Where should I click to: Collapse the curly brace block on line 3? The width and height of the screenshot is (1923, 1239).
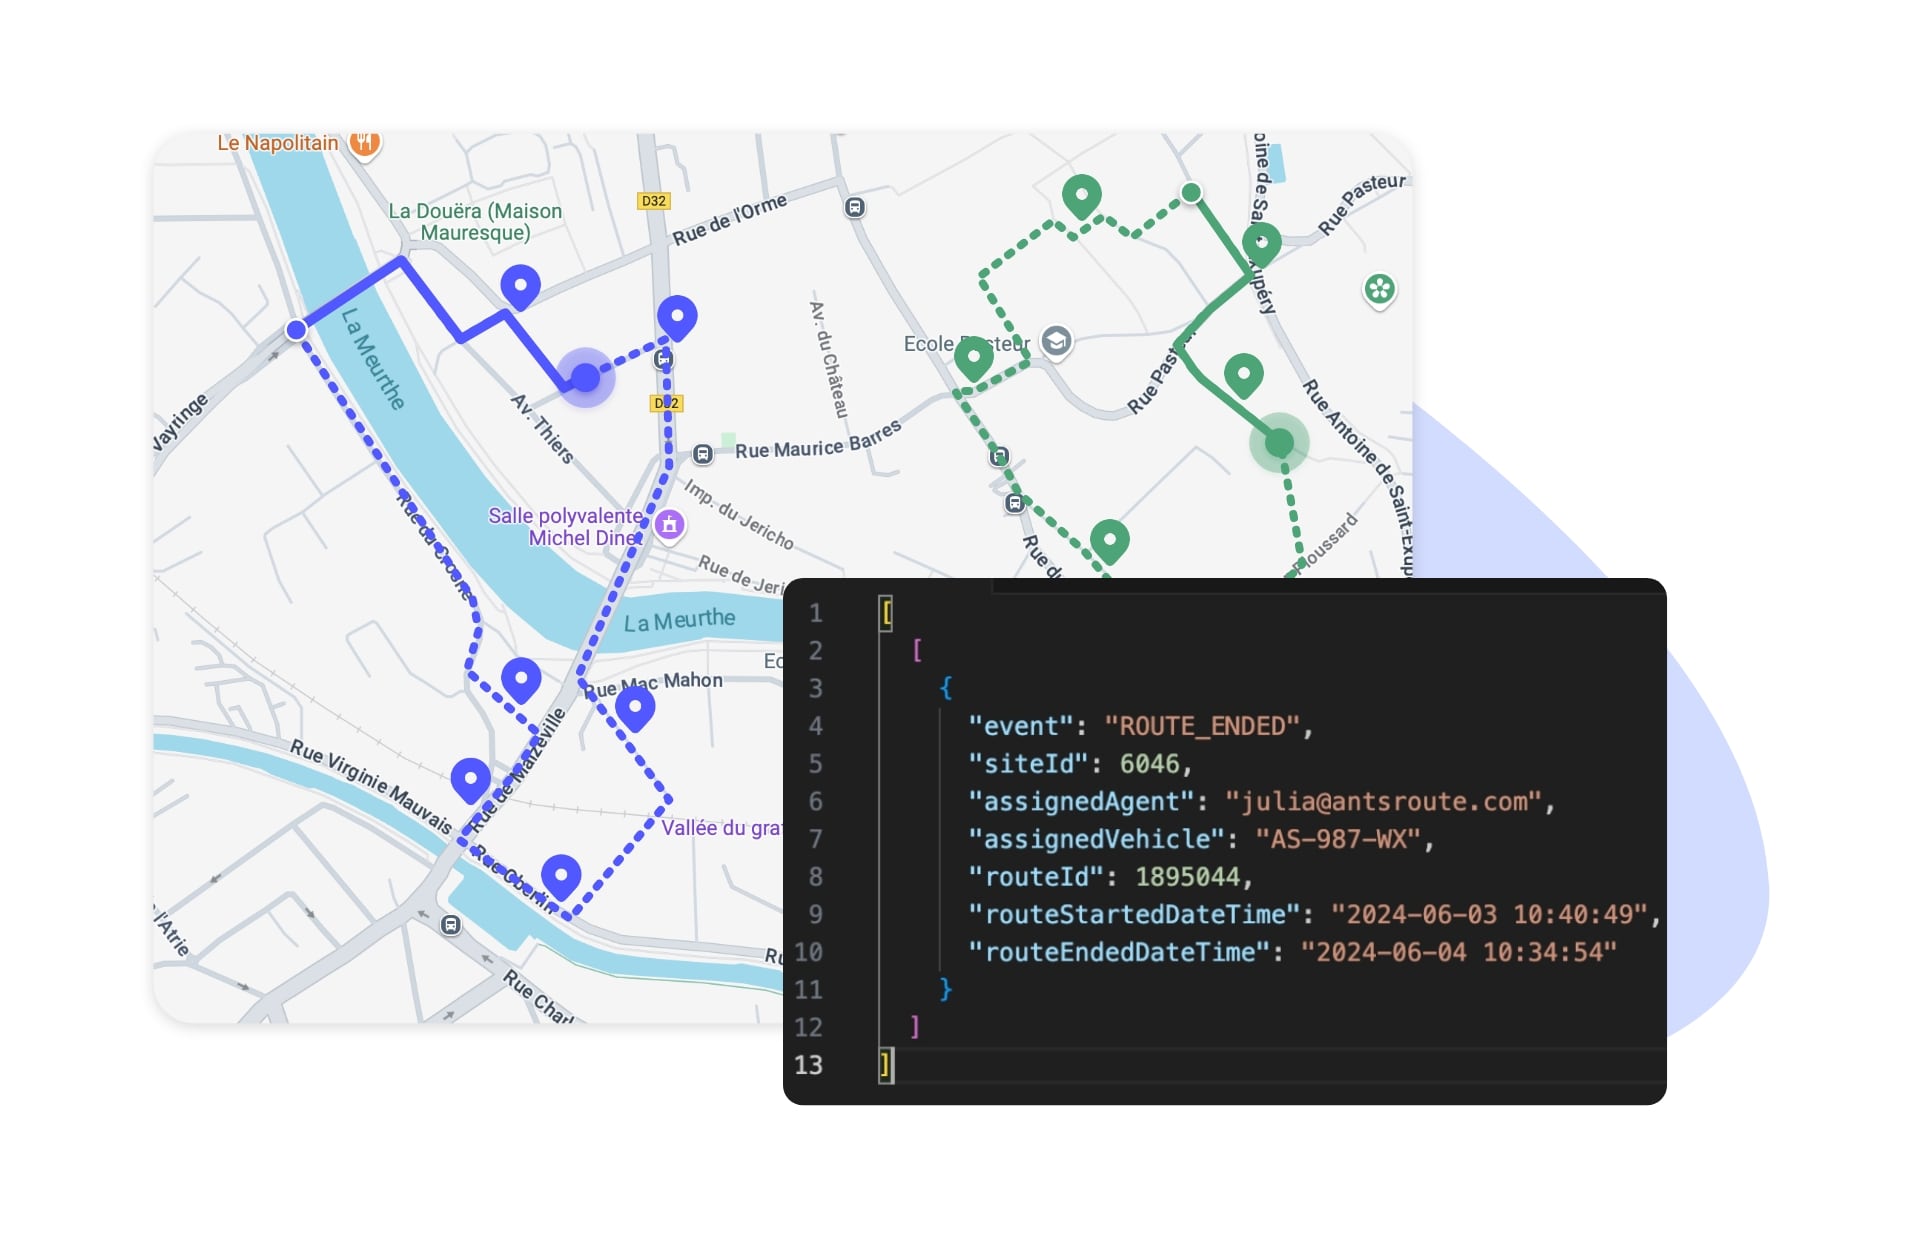[946, 688]
